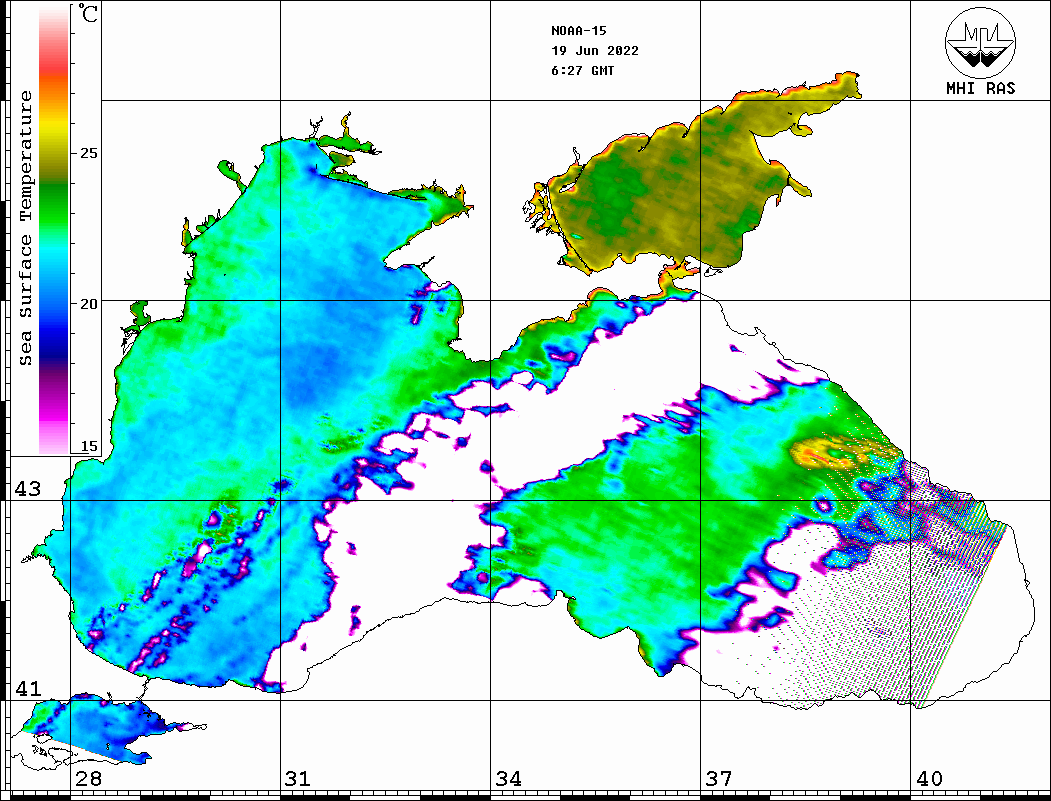Click the '20' tick on color scale
1051x801 pixels.
click(x=88, y=304)
